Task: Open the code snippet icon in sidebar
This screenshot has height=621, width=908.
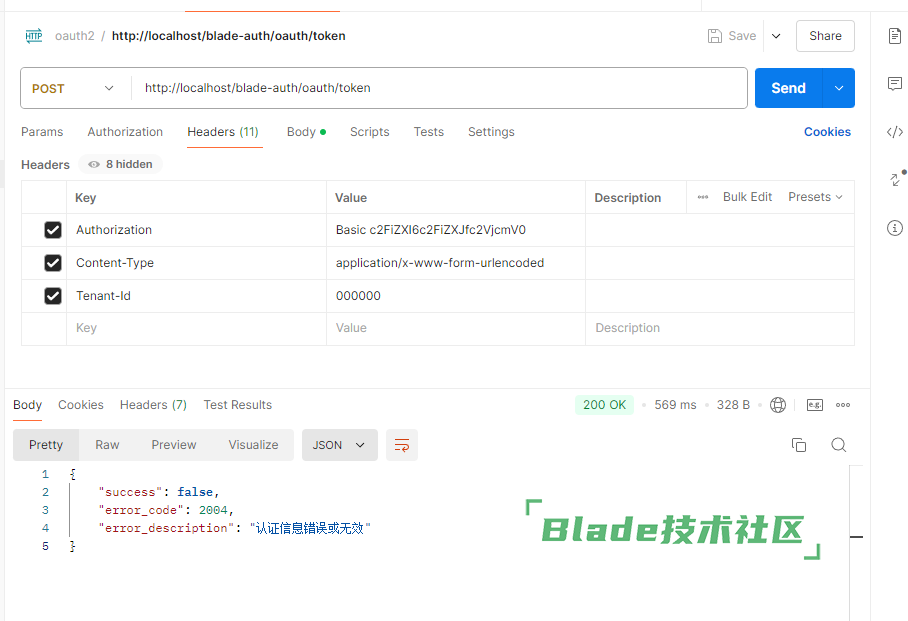Action: click(894, 132)
